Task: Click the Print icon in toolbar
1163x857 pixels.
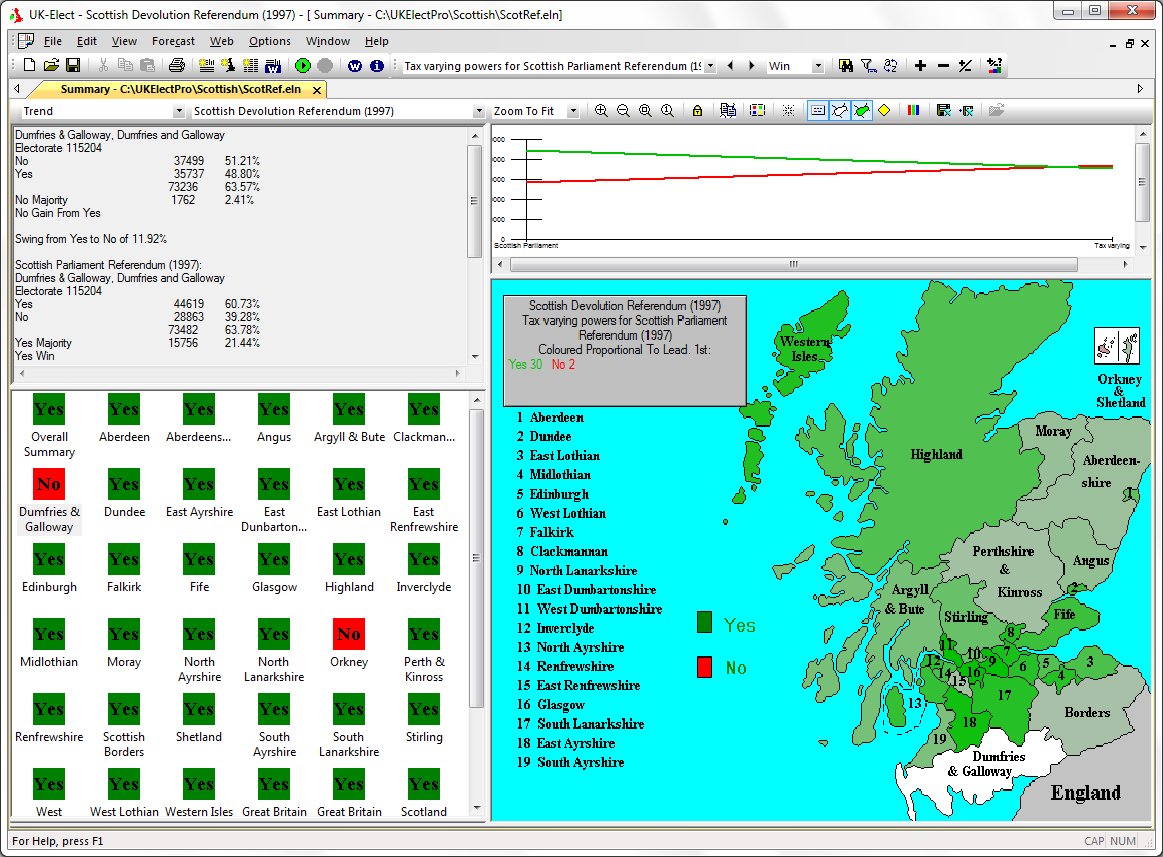Action: click(x=177, y=66)
